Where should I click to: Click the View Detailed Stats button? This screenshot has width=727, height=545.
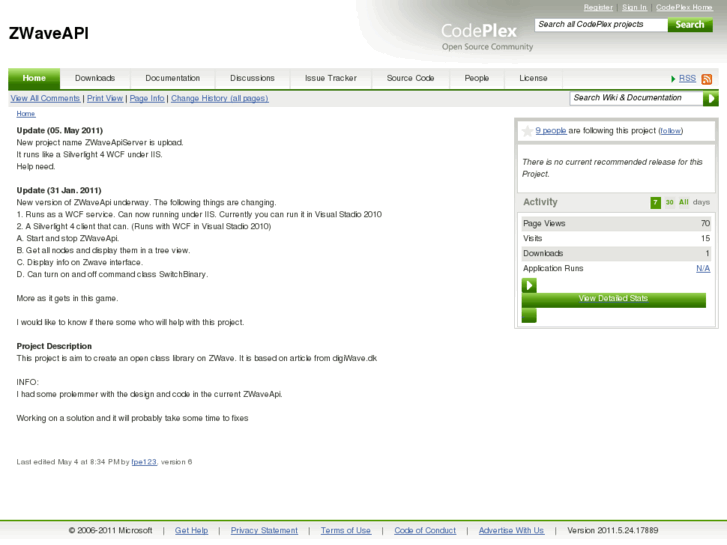[x=613, y=300]
